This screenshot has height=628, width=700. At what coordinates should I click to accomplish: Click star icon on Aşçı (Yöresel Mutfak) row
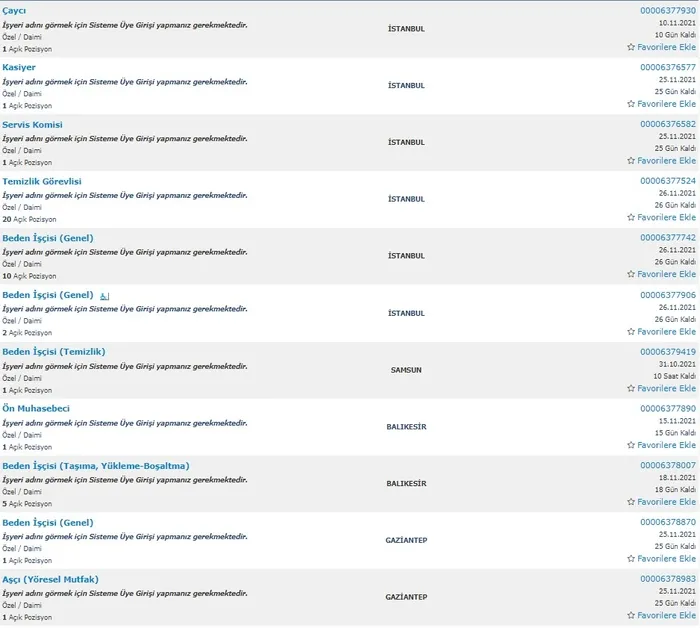click(x=630, y=616)
